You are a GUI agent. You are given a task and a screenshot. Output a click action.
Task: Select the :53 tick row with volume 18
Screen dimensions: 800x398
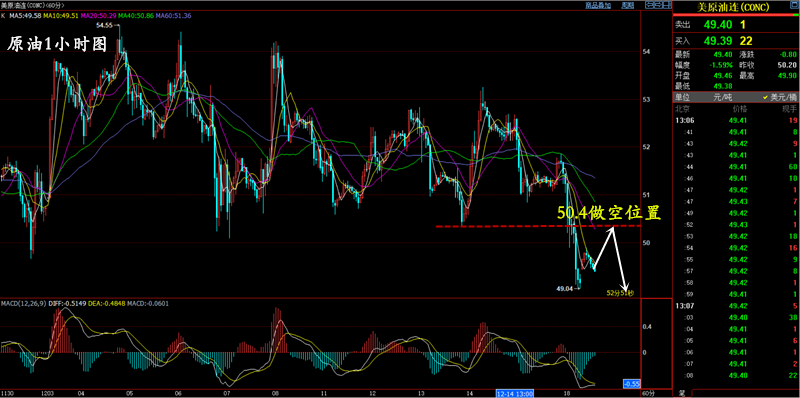736,236
